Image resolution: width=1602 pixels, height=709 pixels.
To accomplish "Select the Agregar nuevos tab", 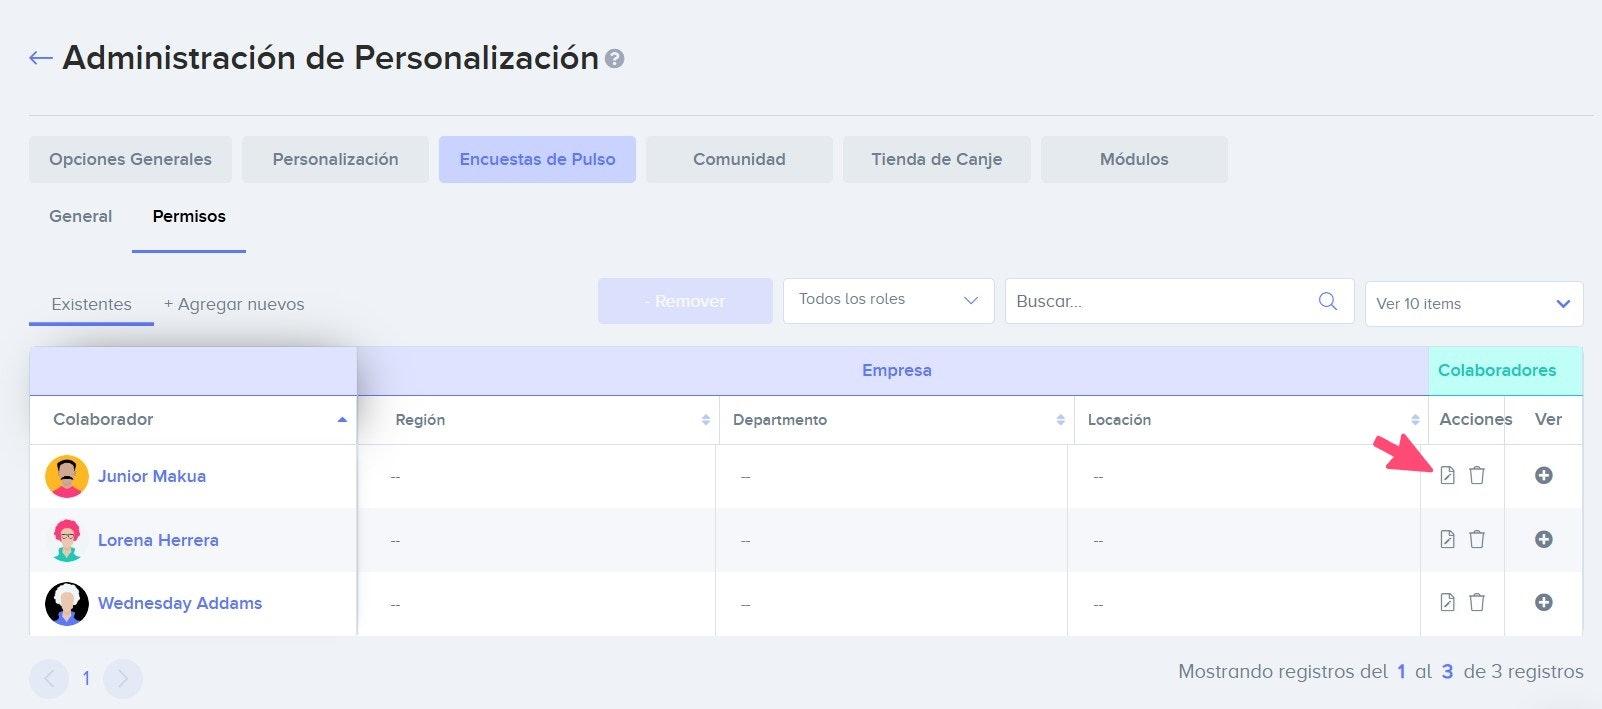I will [234, 304].
